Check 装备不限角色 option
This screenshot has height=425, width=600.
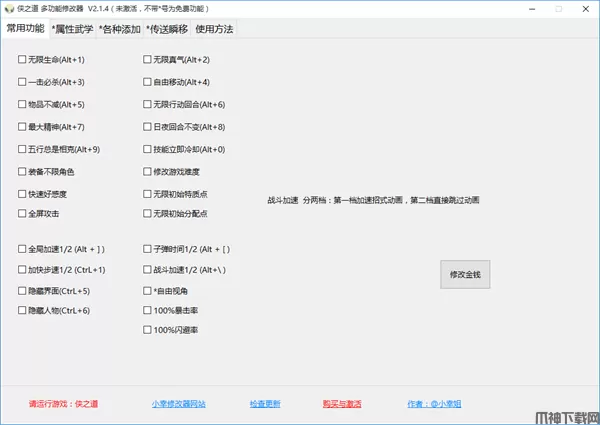point(22,172)
